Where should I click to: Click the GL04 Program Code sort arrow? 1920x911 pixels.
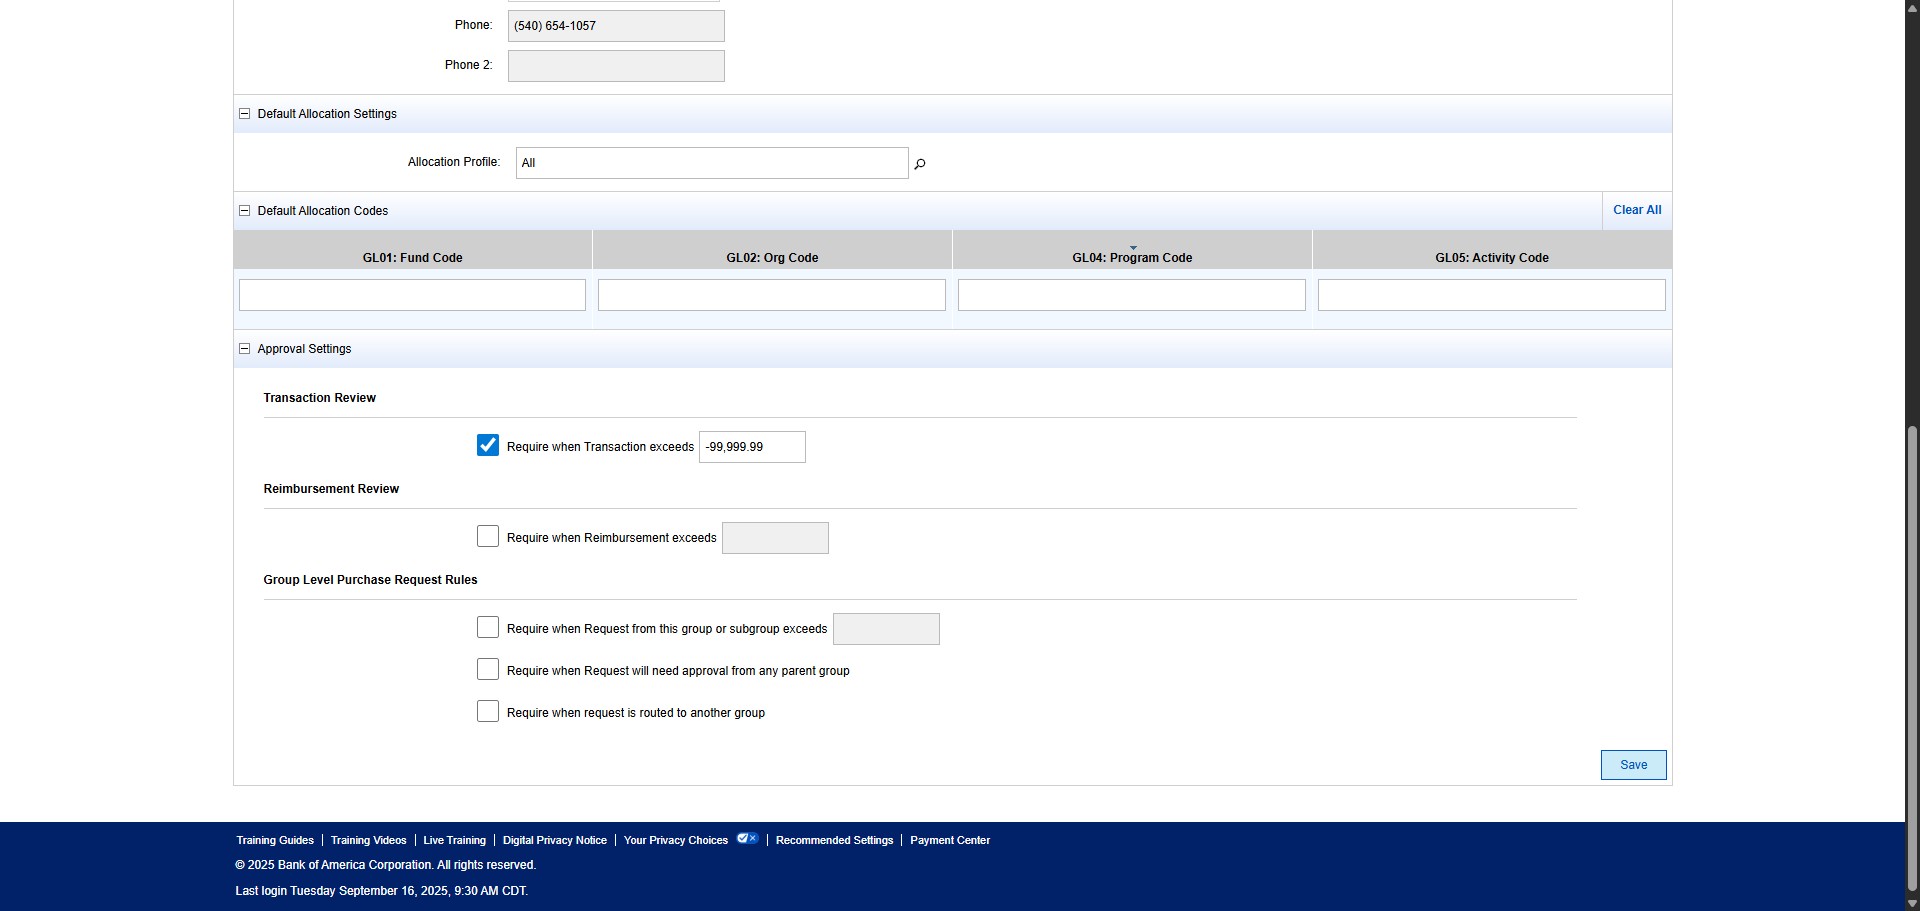[1133, 247]
